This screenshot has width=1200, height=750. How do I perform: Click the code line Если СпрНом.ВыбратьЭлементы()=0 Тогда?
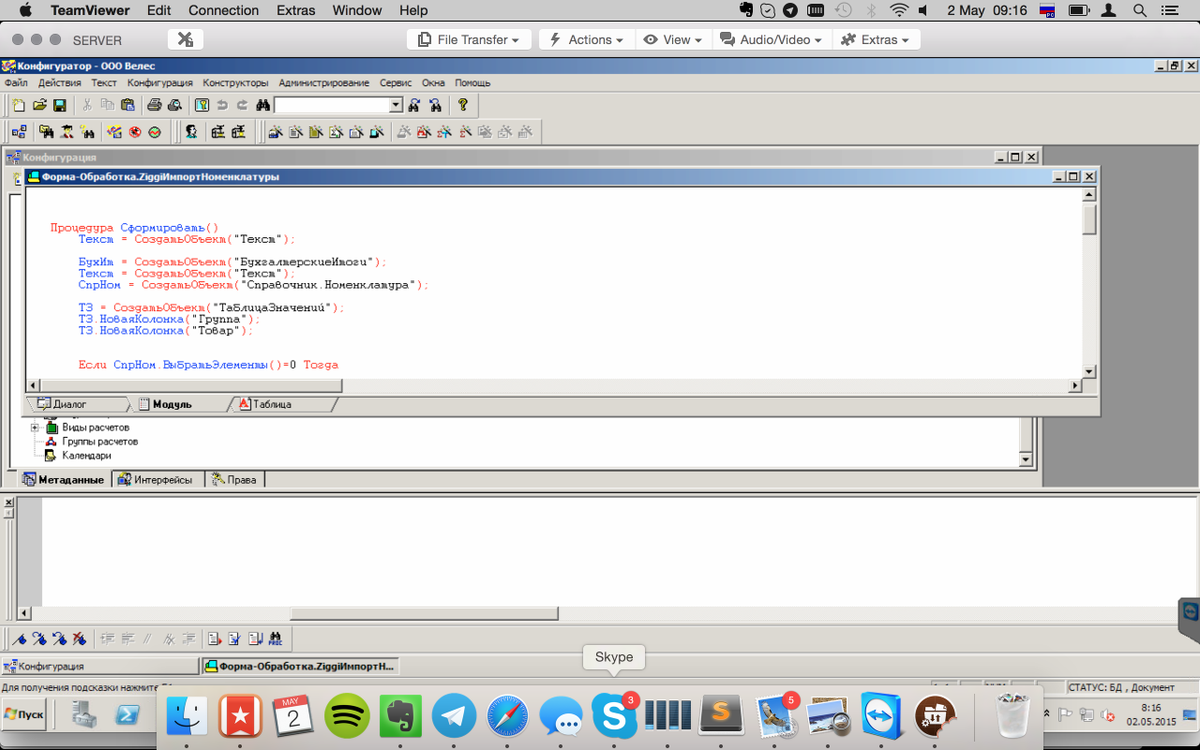pos(208,365)
